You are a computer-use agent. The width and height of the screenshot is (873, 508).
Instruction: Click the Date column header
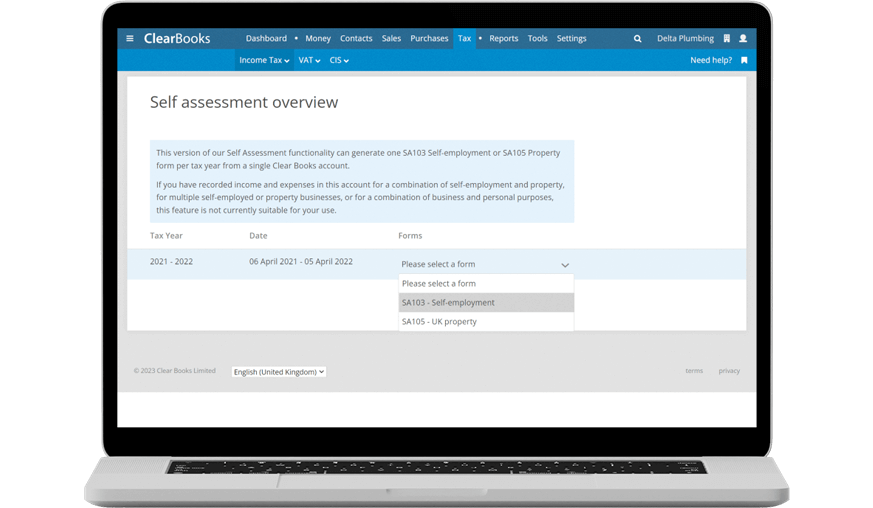coord(258,236)
